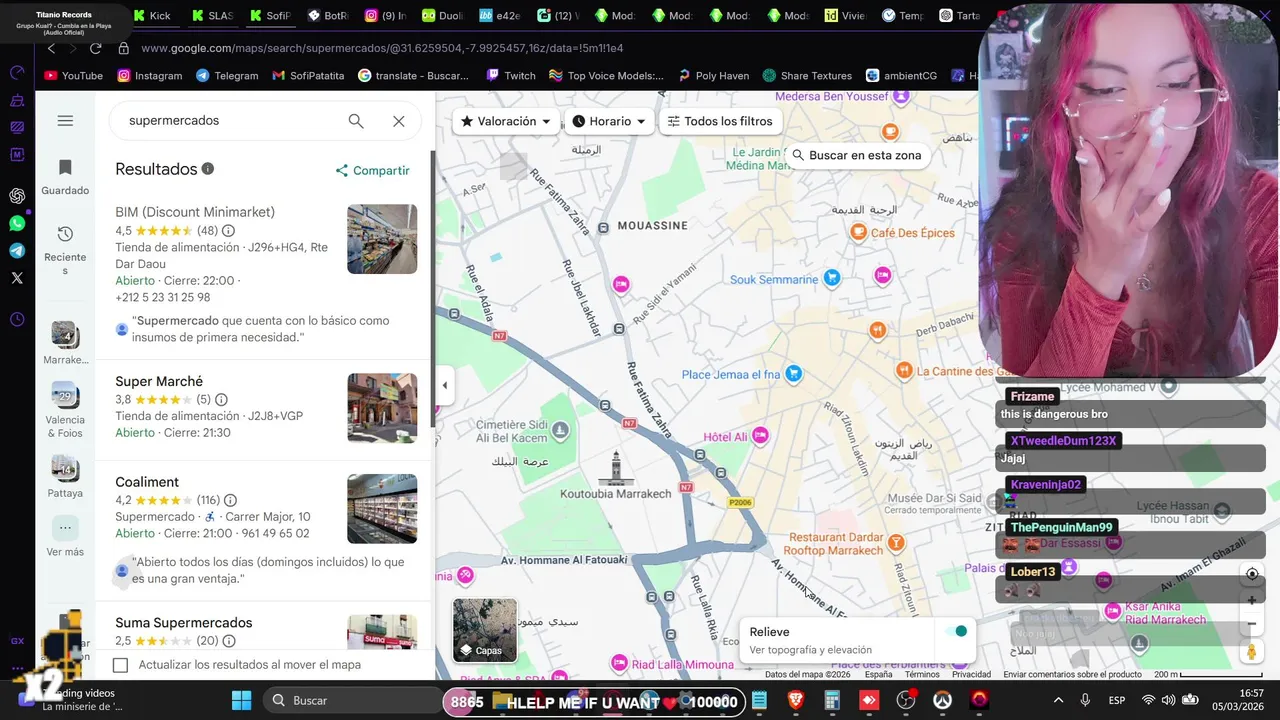
Task: View the BIM Discount Minimarket photo
Action: [x=382, y=239]
